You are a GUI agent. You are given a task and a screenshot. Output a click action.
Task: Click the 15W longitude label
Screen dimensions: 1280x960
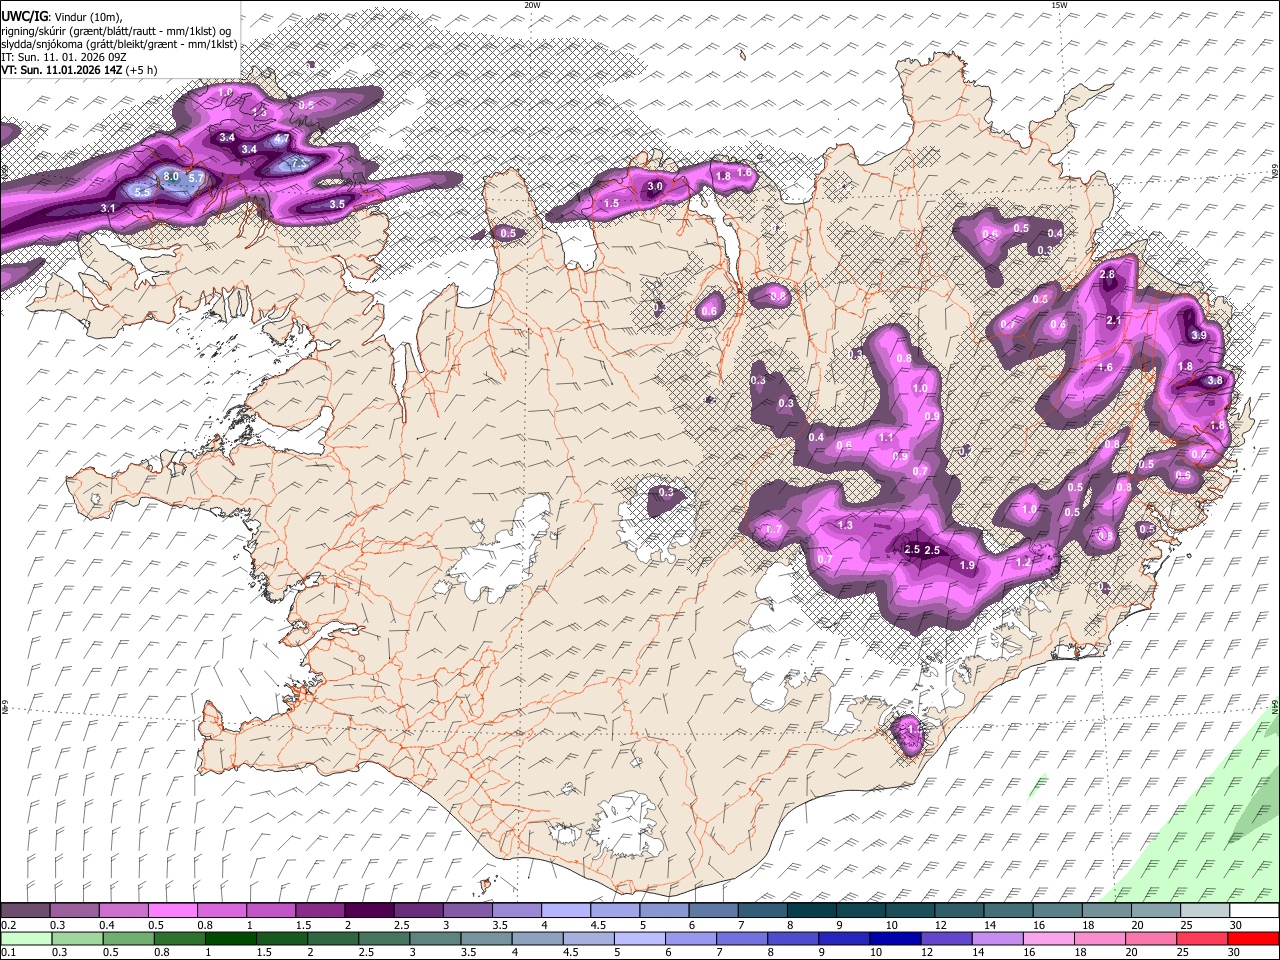click(1059, 5)
